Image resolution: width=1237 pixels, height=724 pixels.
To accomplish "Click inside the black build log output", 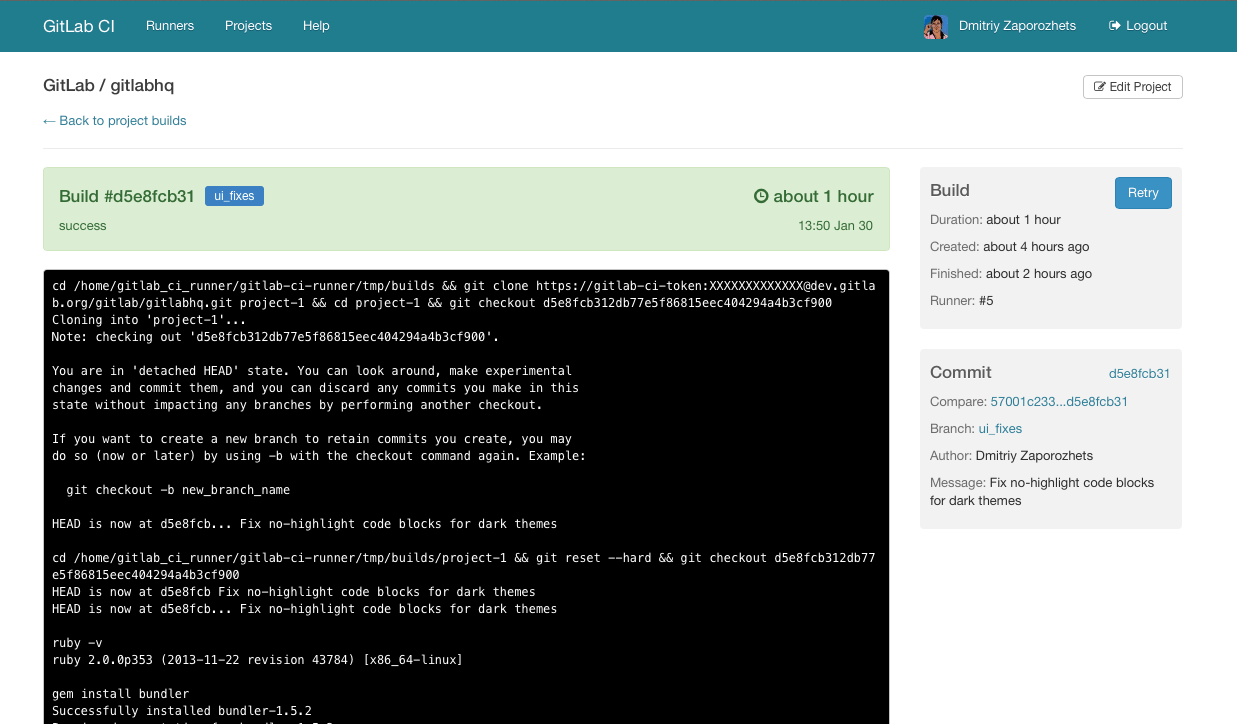I will point(466,480).
